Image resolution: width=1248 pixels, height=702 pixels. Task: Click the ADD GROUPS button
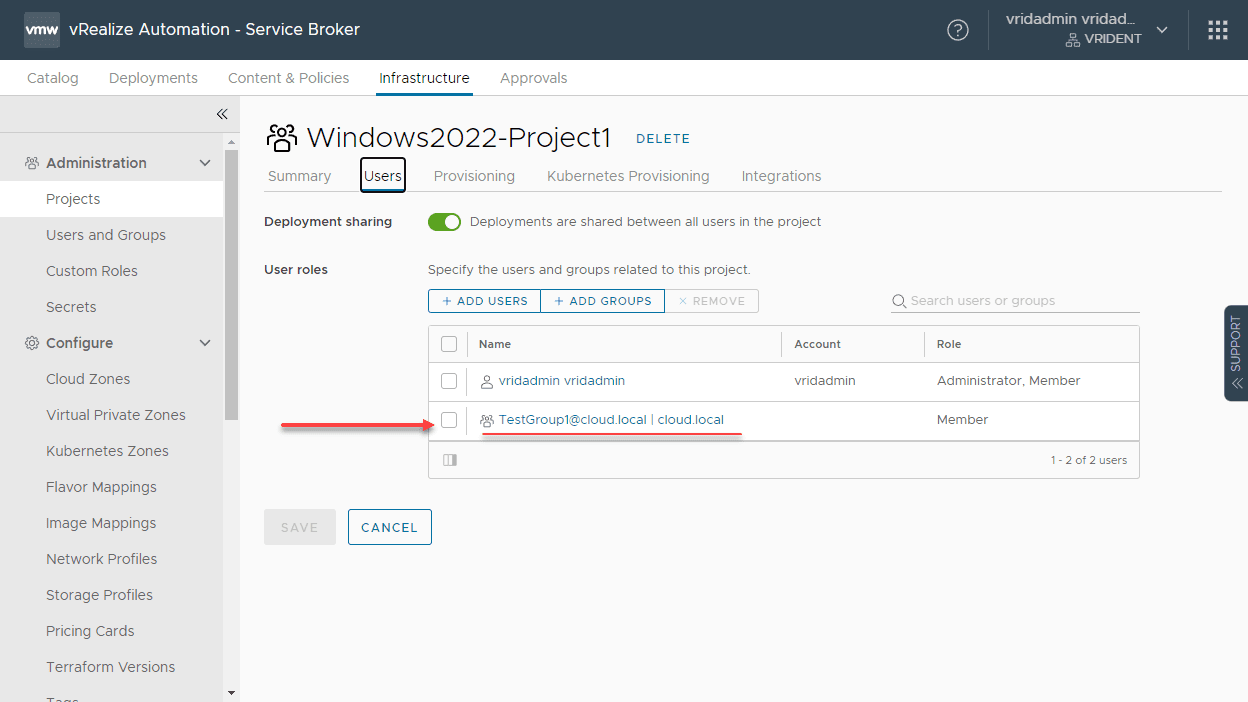603,301
